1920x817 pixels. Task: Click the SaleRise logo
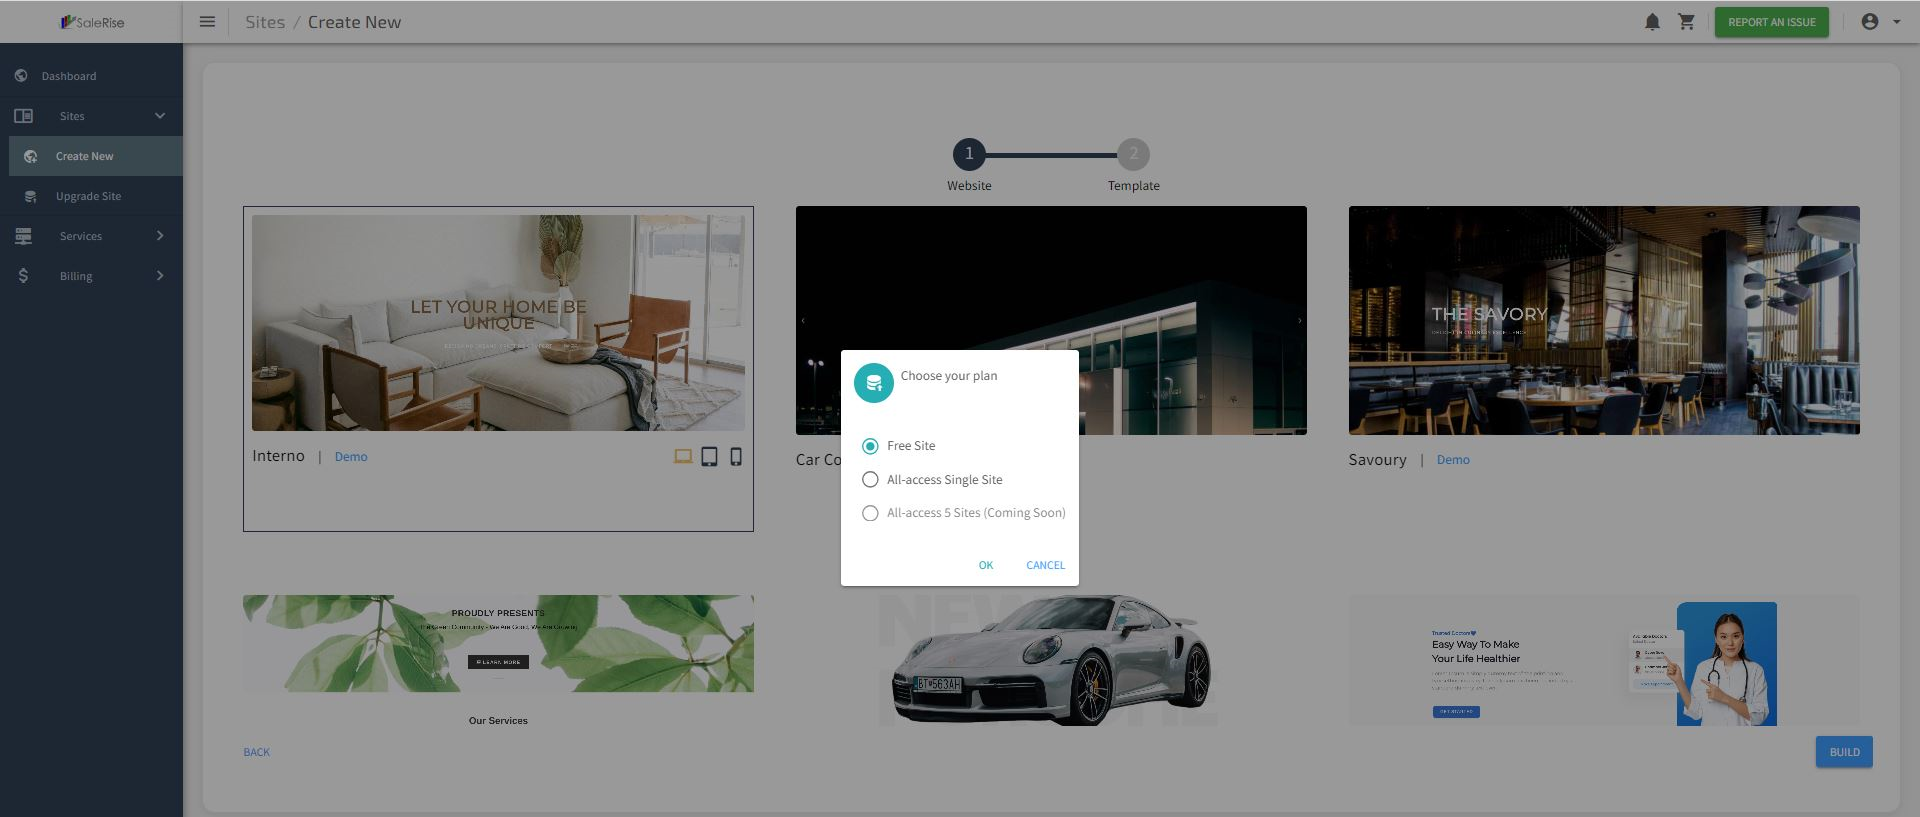click(92, 22)
